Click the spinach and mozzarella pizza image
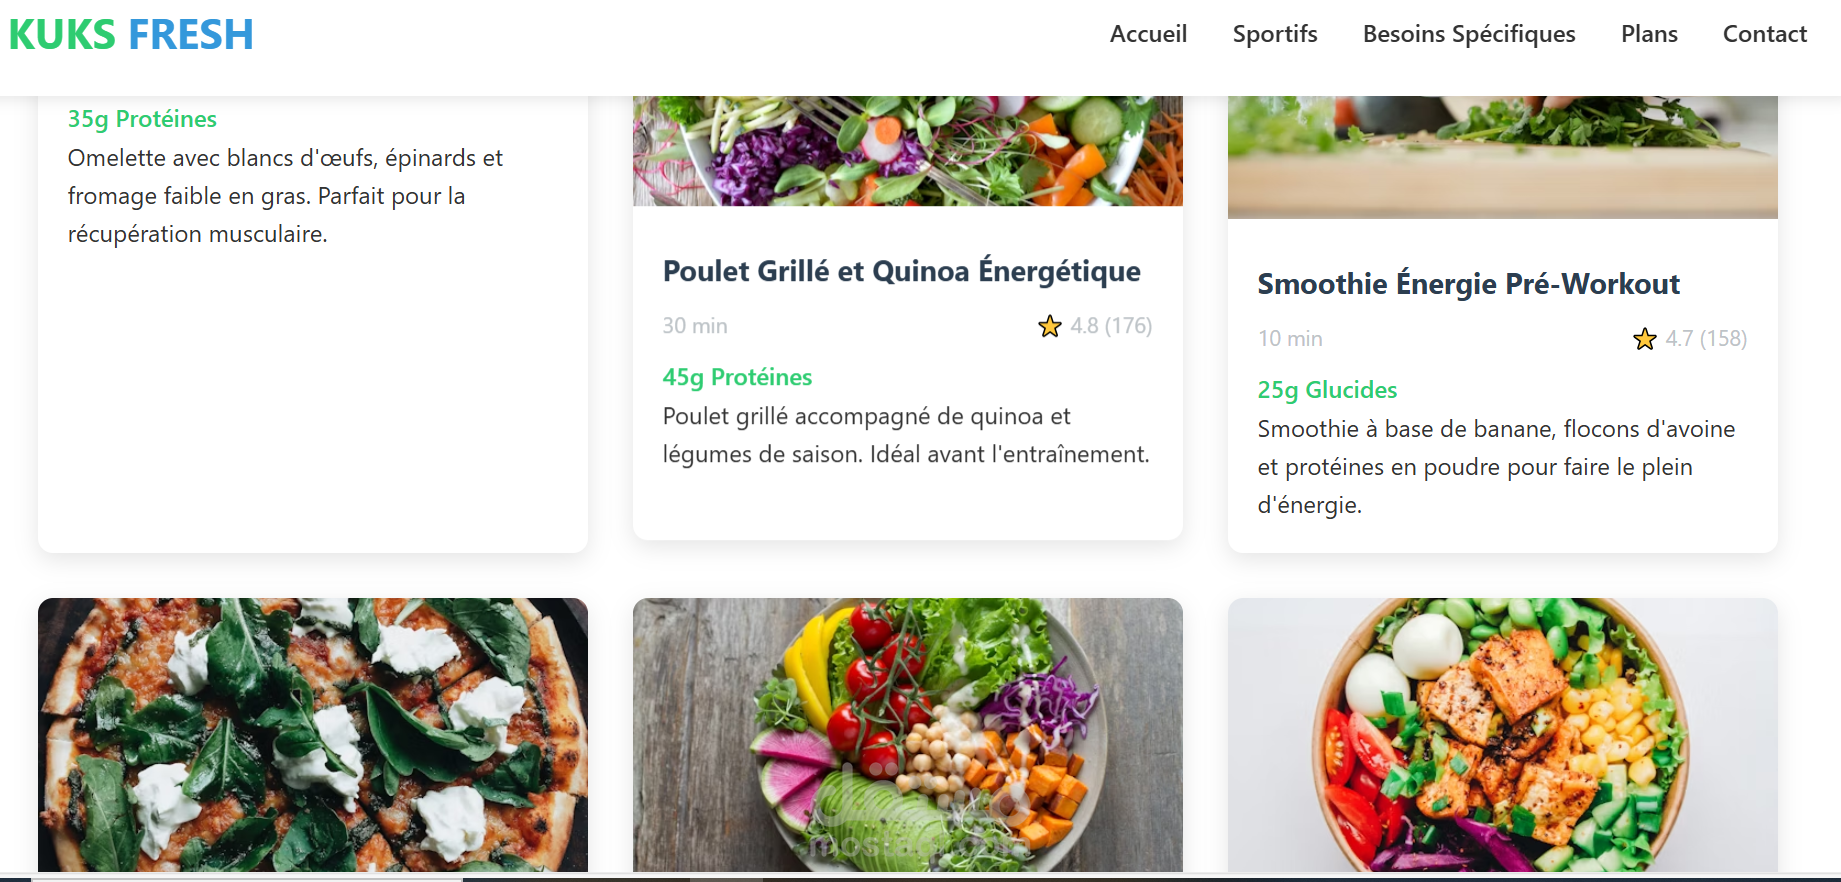This screenshot has width=1841, height=882. click(313, 734)
